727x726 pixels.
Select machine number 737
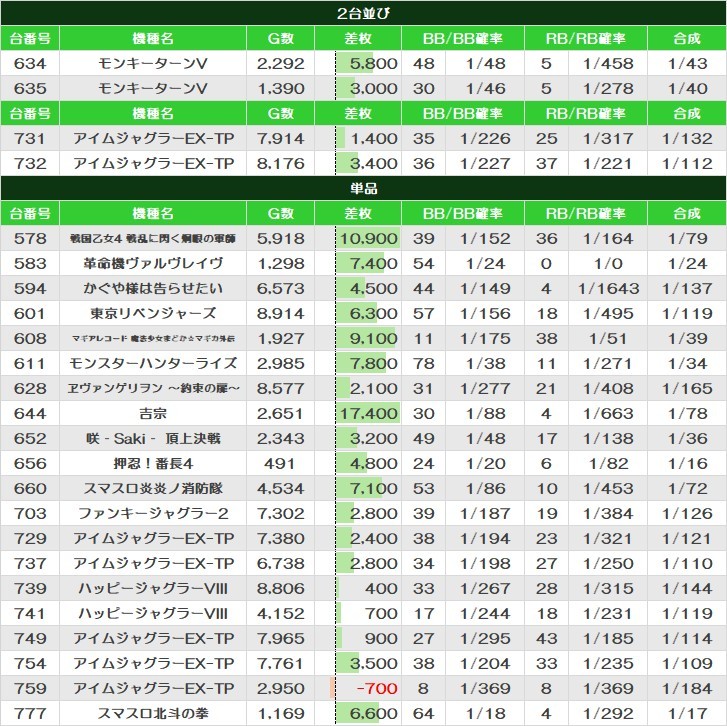[30, 564]
